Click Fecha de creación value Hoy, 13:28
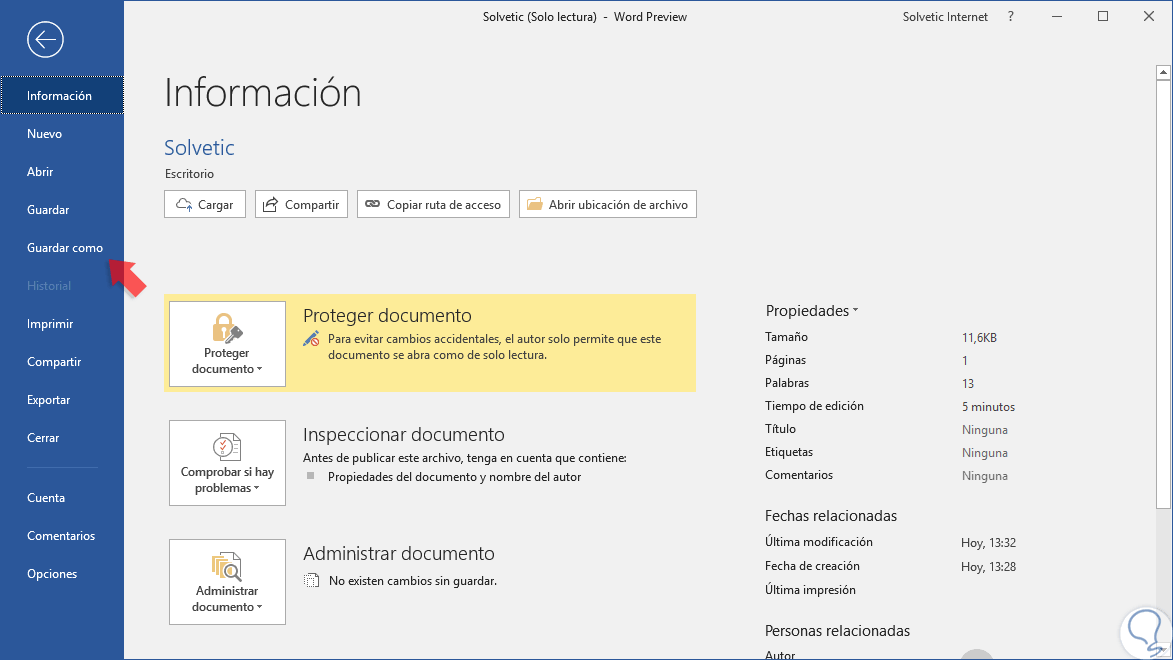The image size is (1173, 660). tap(988, 566)
